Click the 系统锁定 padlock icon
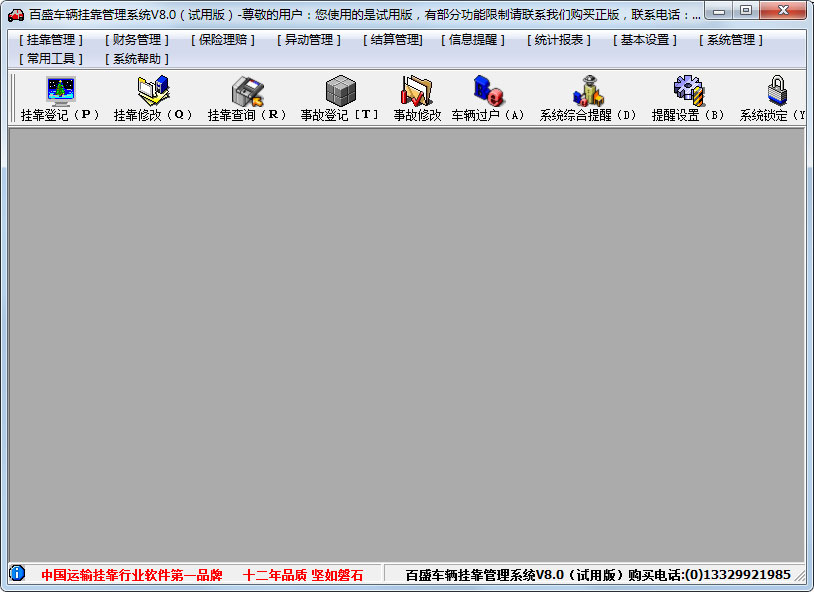This screenshot has height=592, width=814. (777, 91)
